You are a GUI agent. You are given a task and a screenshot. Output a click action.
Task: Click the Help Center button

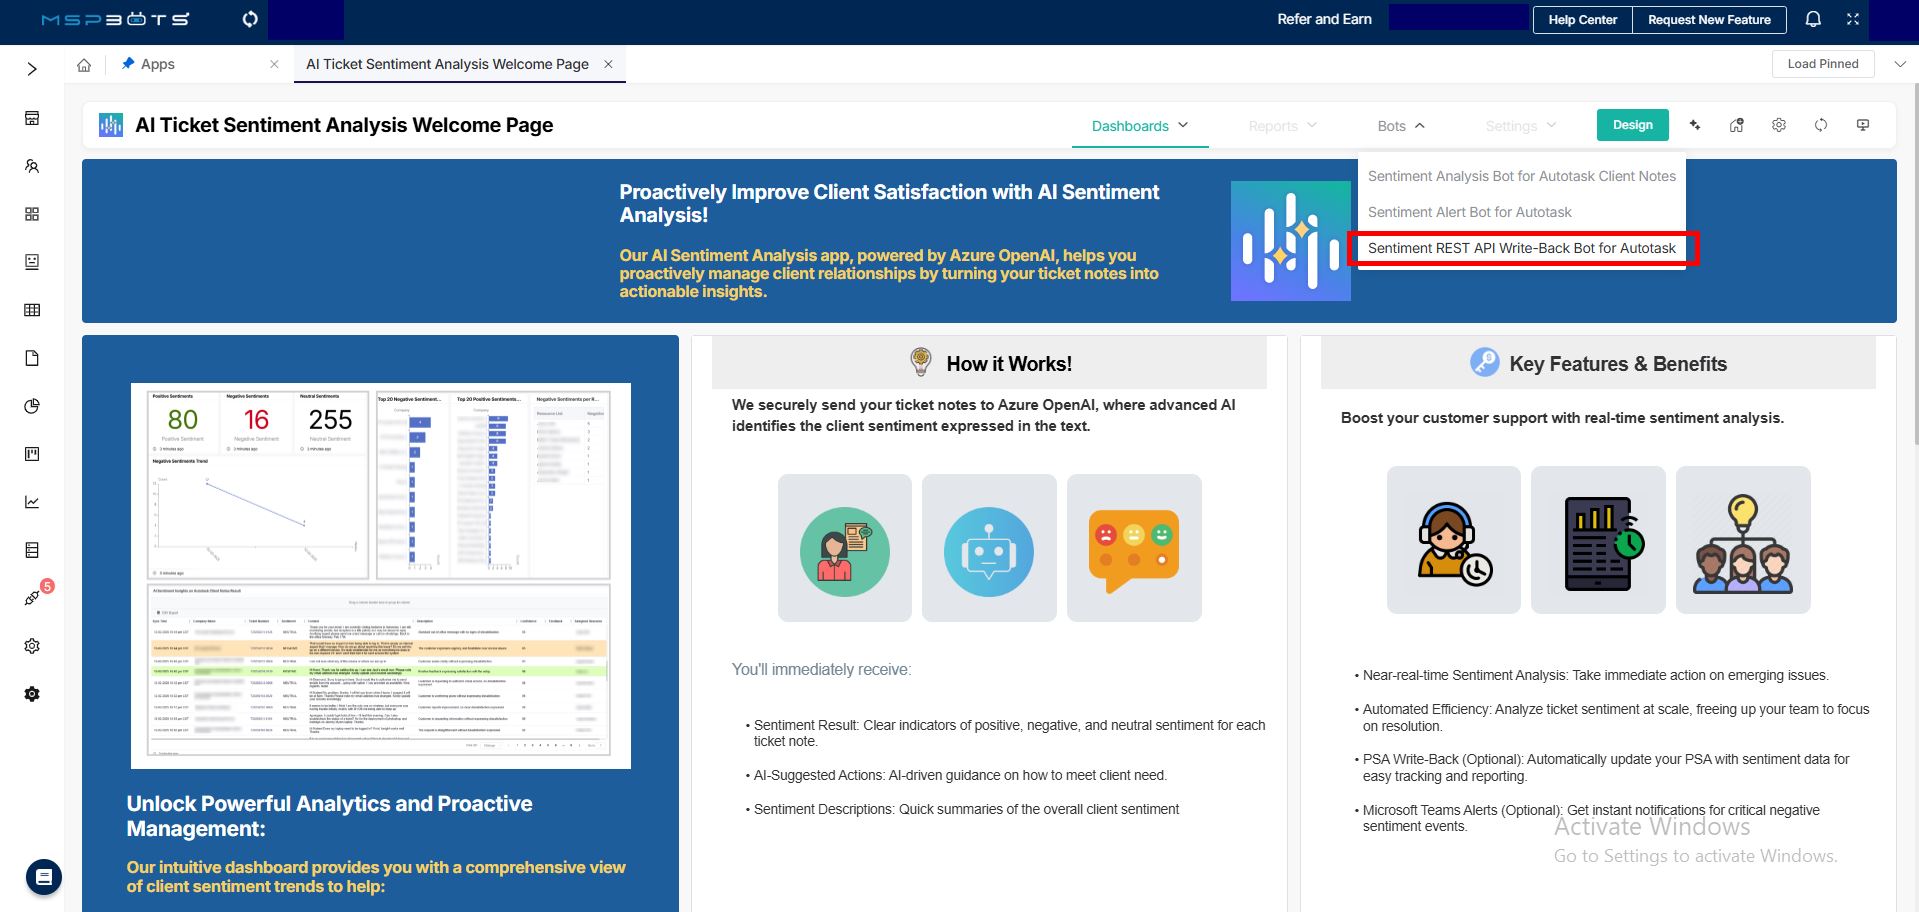pos(1582,20)
